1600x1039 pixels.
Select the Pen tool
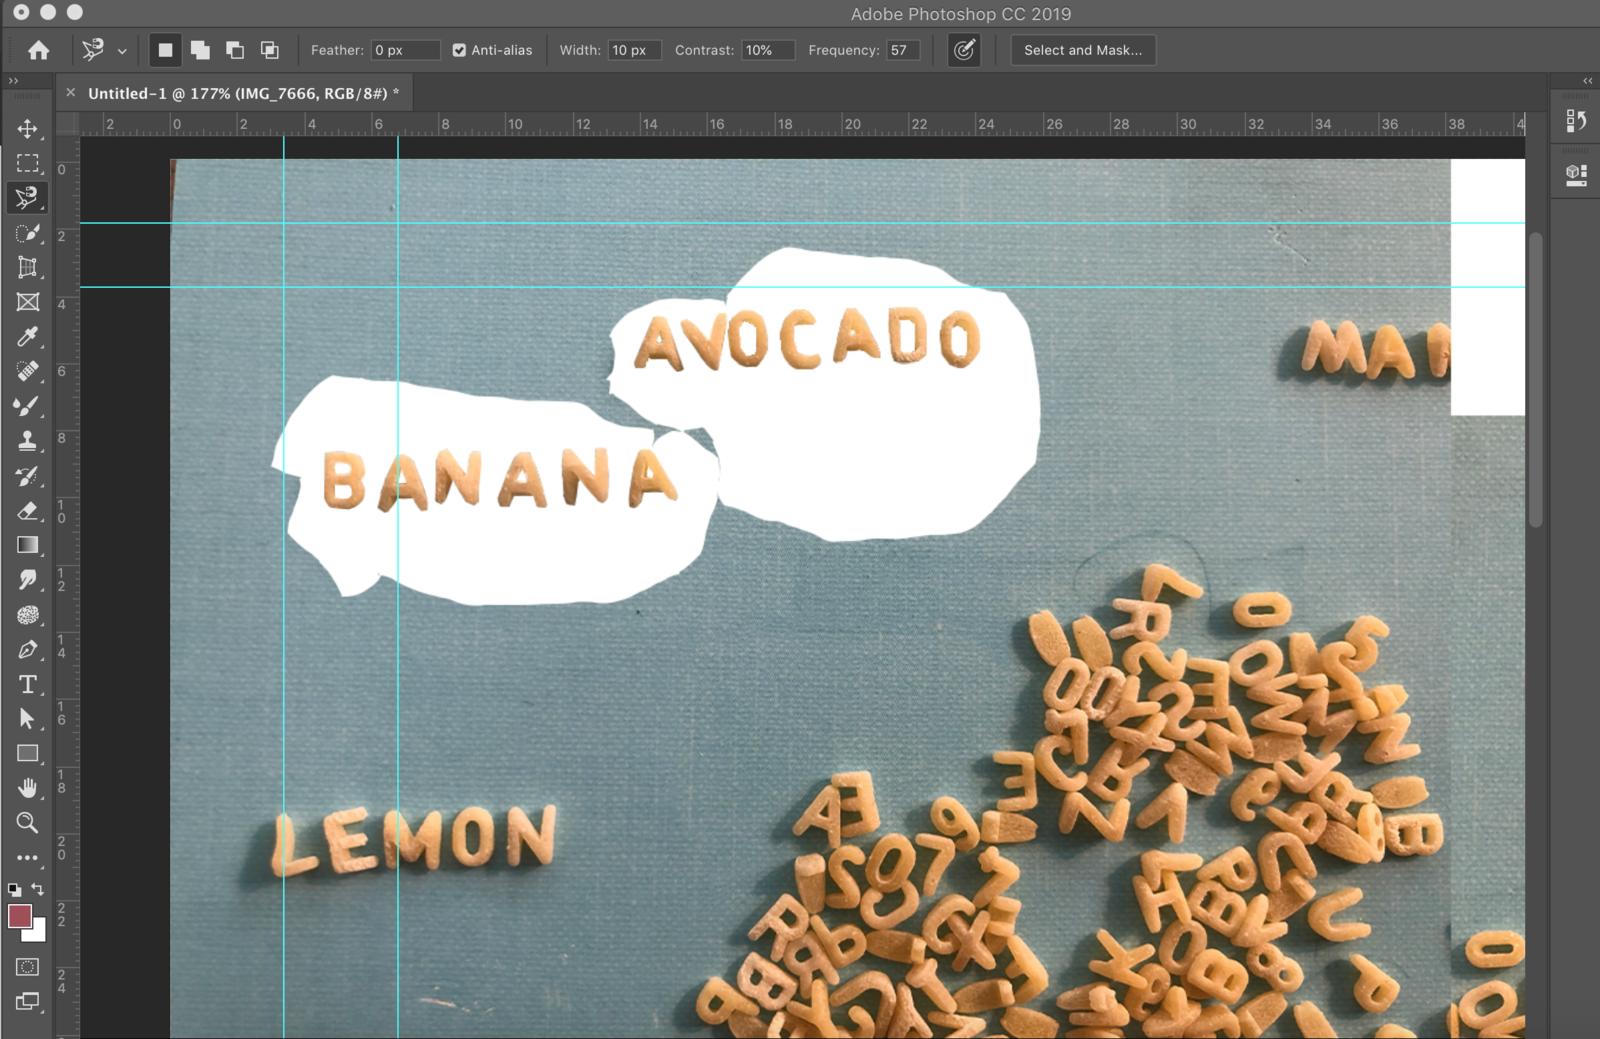28,649
